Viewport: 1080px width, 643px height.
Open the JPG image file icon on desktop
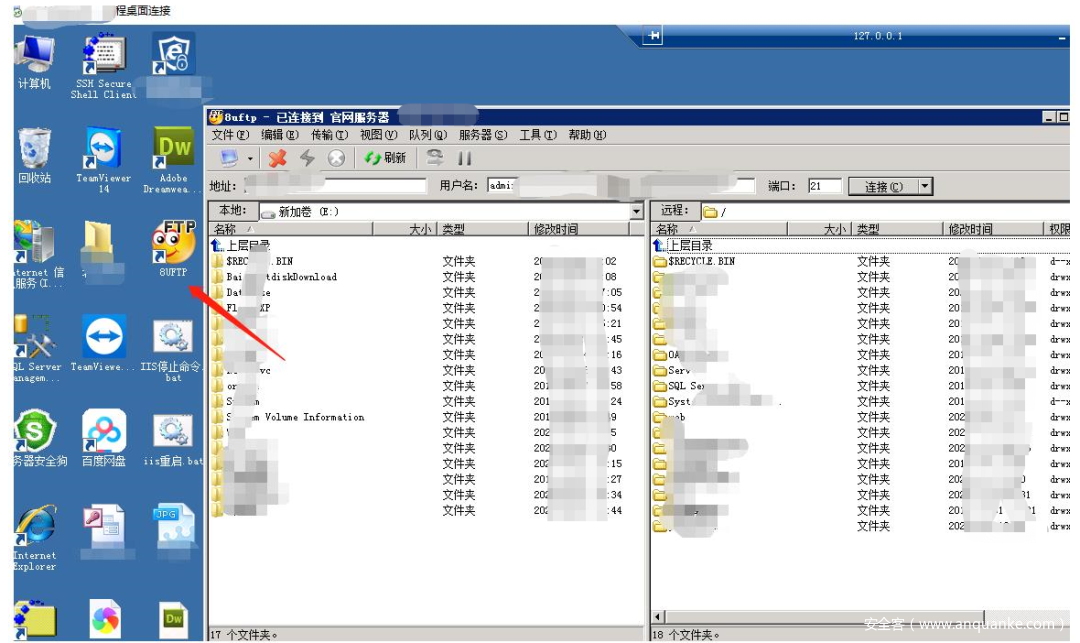coord(175,525)
